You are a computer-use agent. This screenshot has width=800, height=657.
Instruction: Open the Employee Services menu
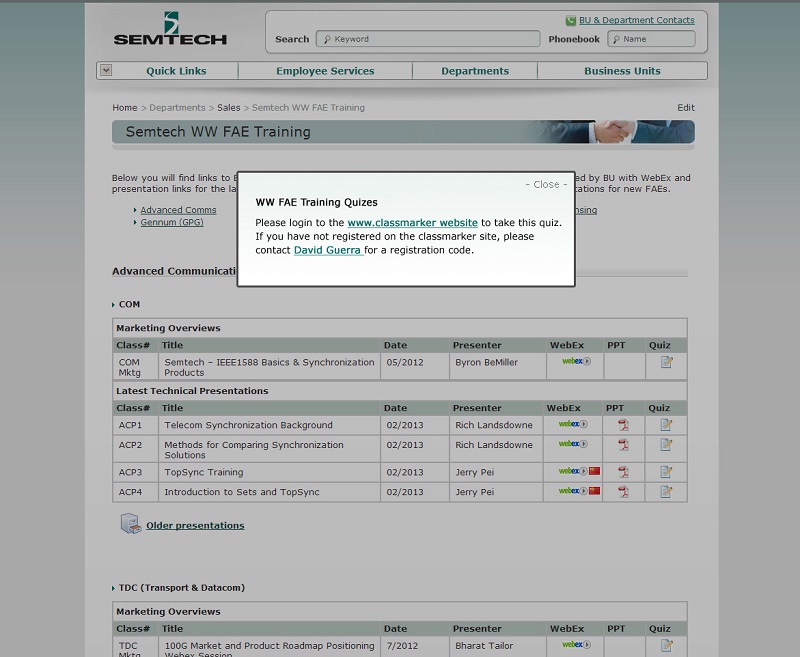pos(325,71)
